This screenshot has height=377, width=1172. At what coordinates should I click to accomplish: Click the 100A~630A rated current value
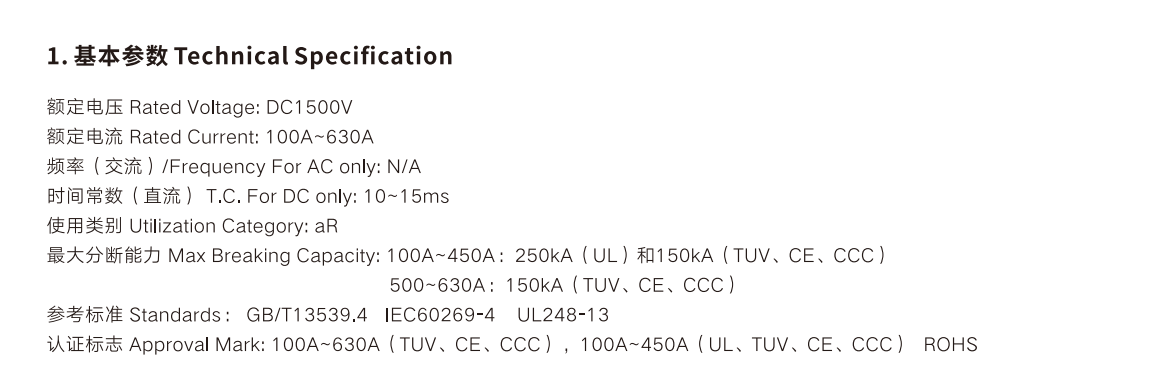[x=319, y=138]
